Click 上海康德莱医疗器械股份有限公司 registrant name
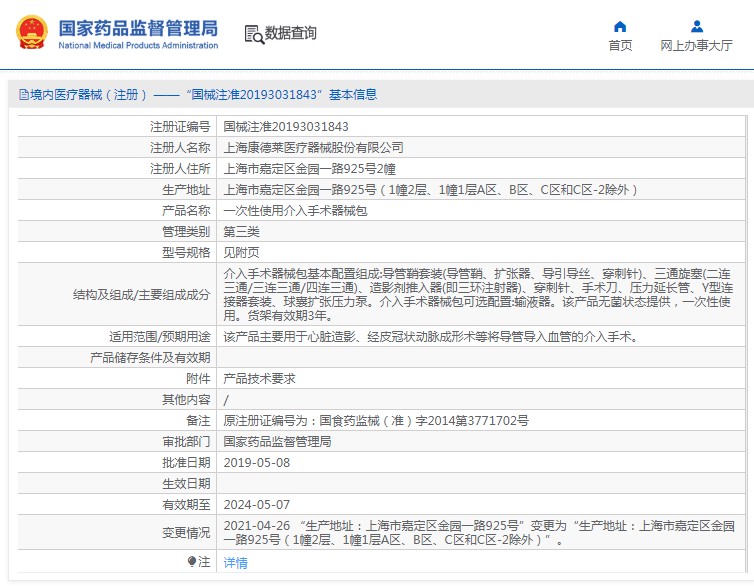The height and width of the screenshot is (588, 754). 313,148
